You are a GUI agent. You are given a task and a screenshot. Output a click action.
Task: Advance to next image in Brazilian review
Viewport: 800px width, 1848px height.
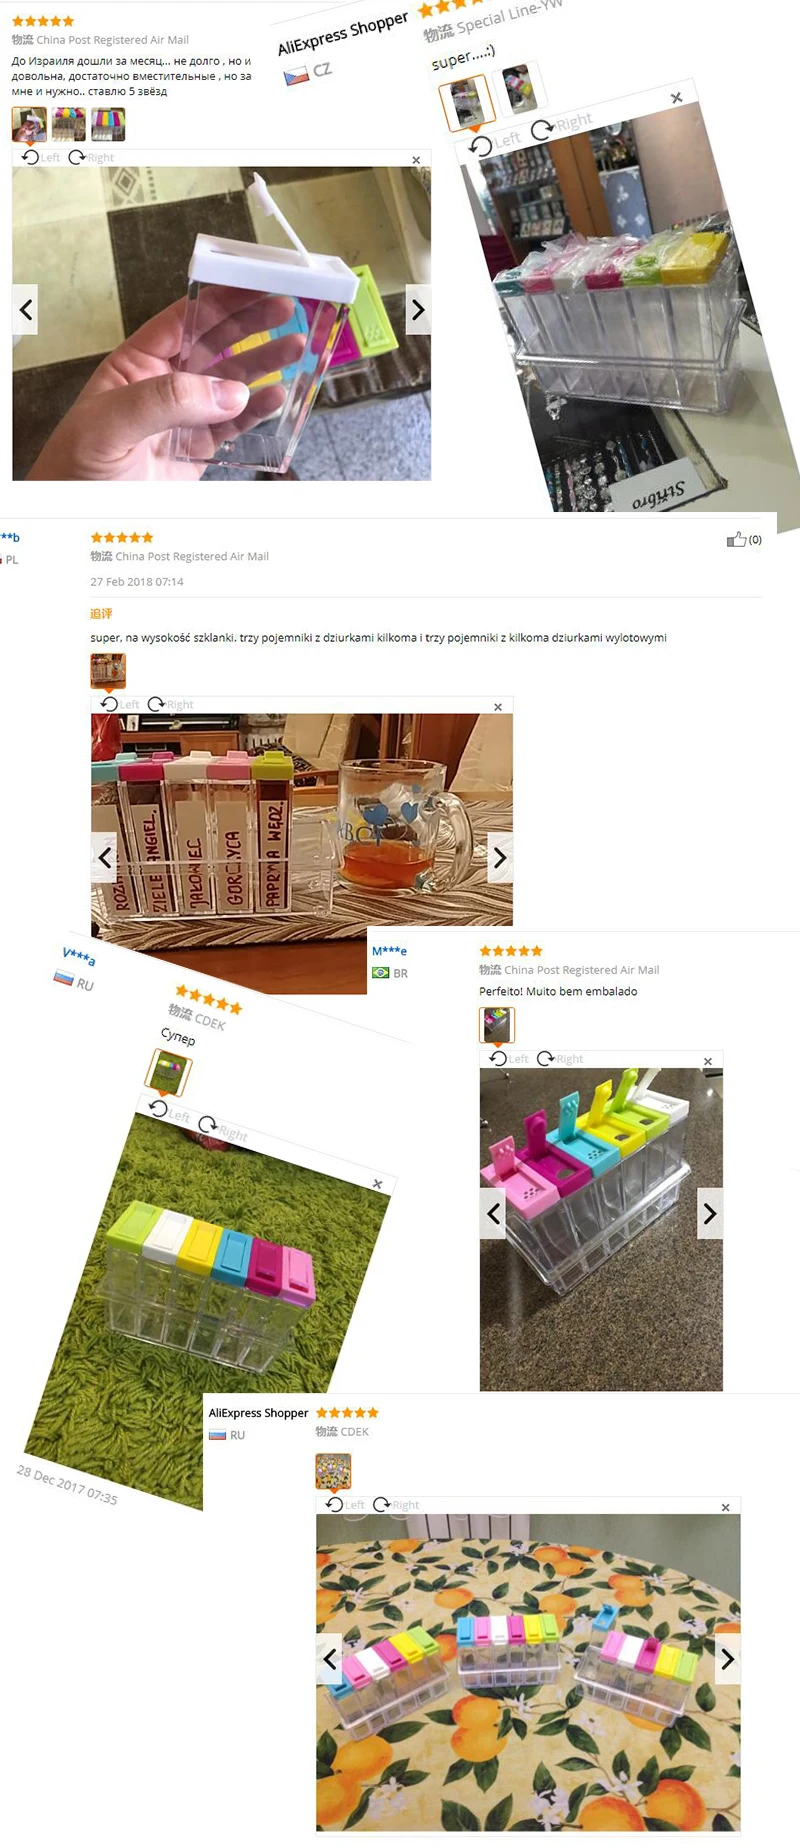pos(710,1214)
